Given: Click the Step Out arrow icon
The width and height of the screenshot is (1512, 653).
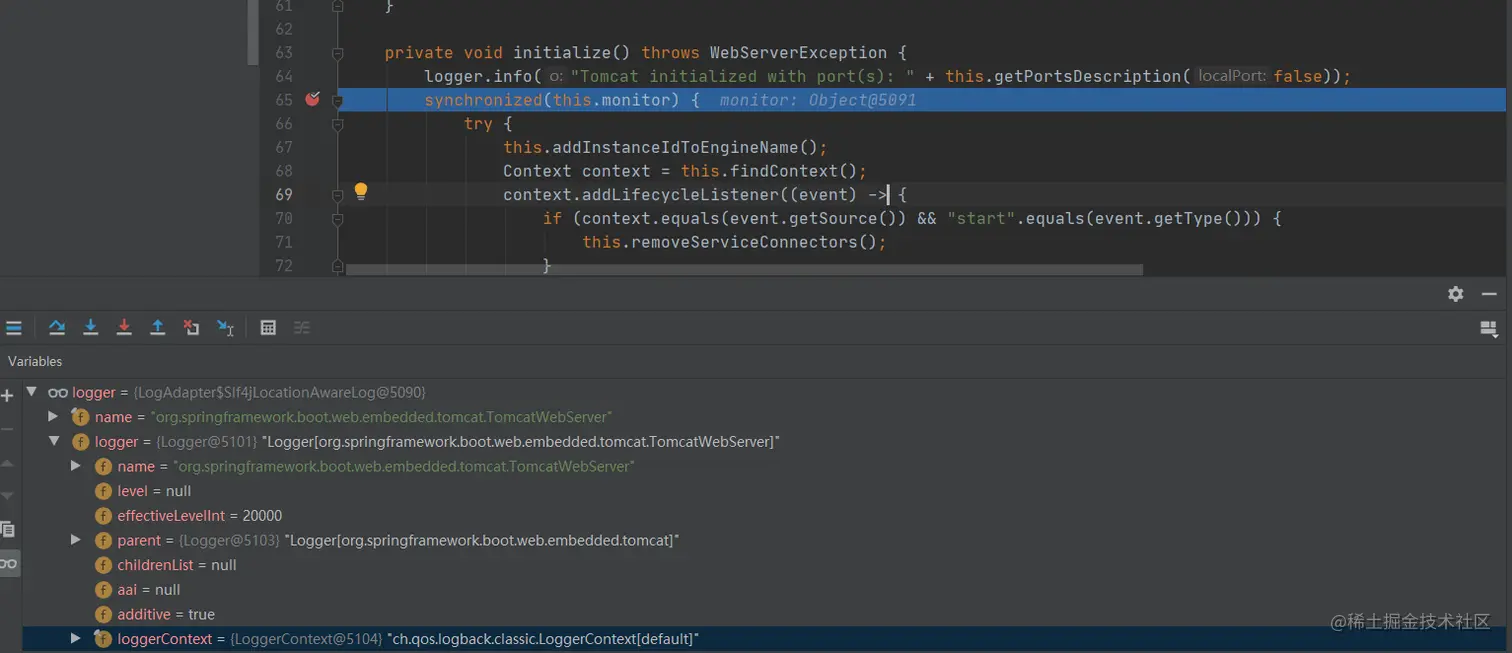Looking at the screenshot, I should coord(157,328).
